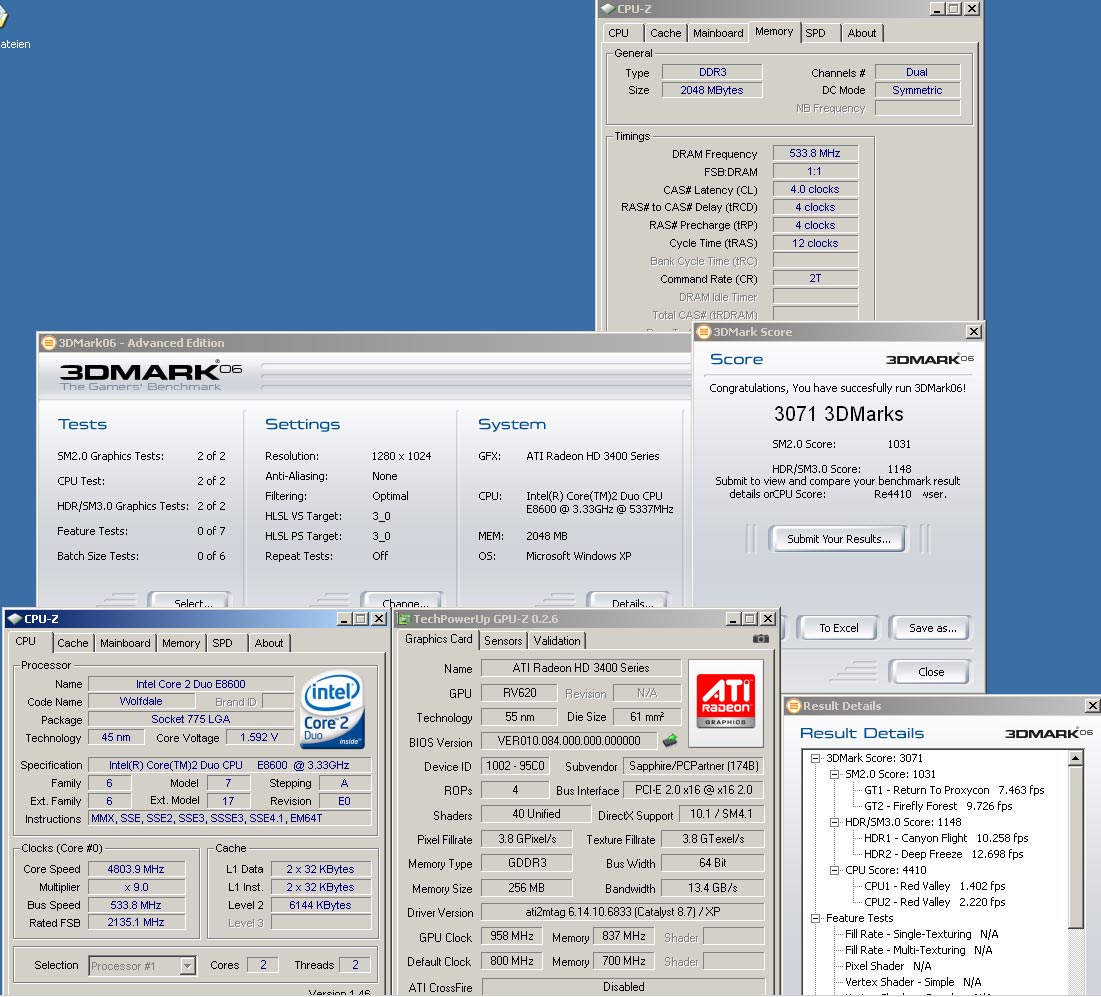This screenshot has width=1101, height=997.
Task: Click the 3DMark06 title bar icon
Action: pyautogui.click(x=48, y=343)
